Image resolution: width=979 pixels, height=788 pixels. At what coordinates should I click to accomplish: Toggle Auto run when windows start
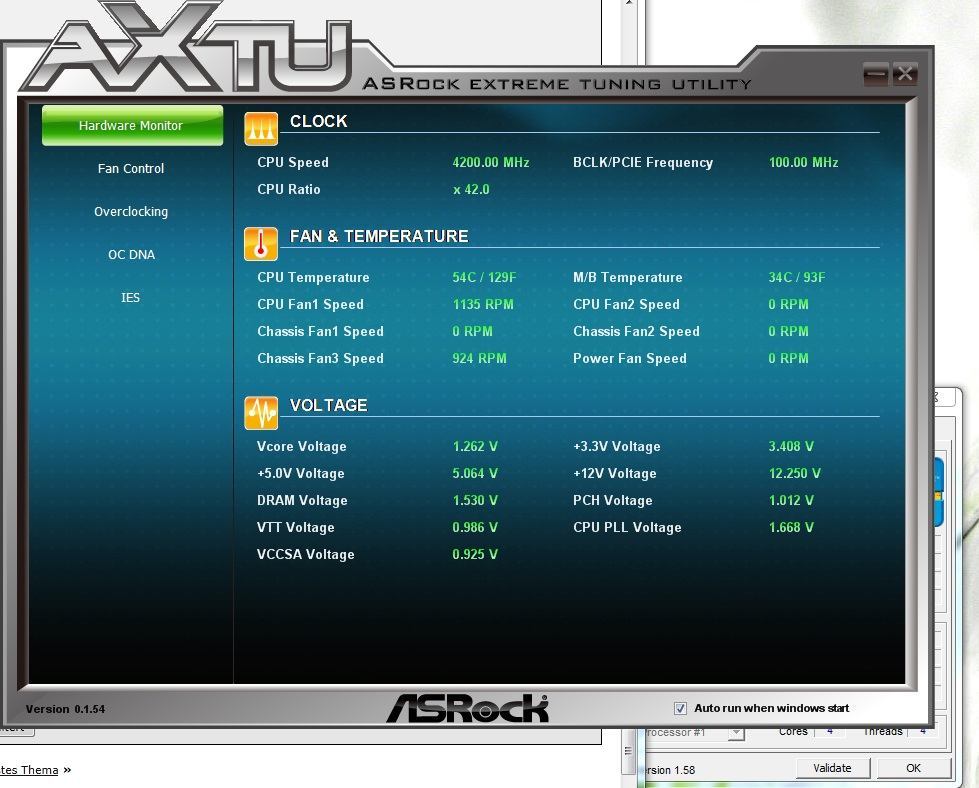coord(680,708)
